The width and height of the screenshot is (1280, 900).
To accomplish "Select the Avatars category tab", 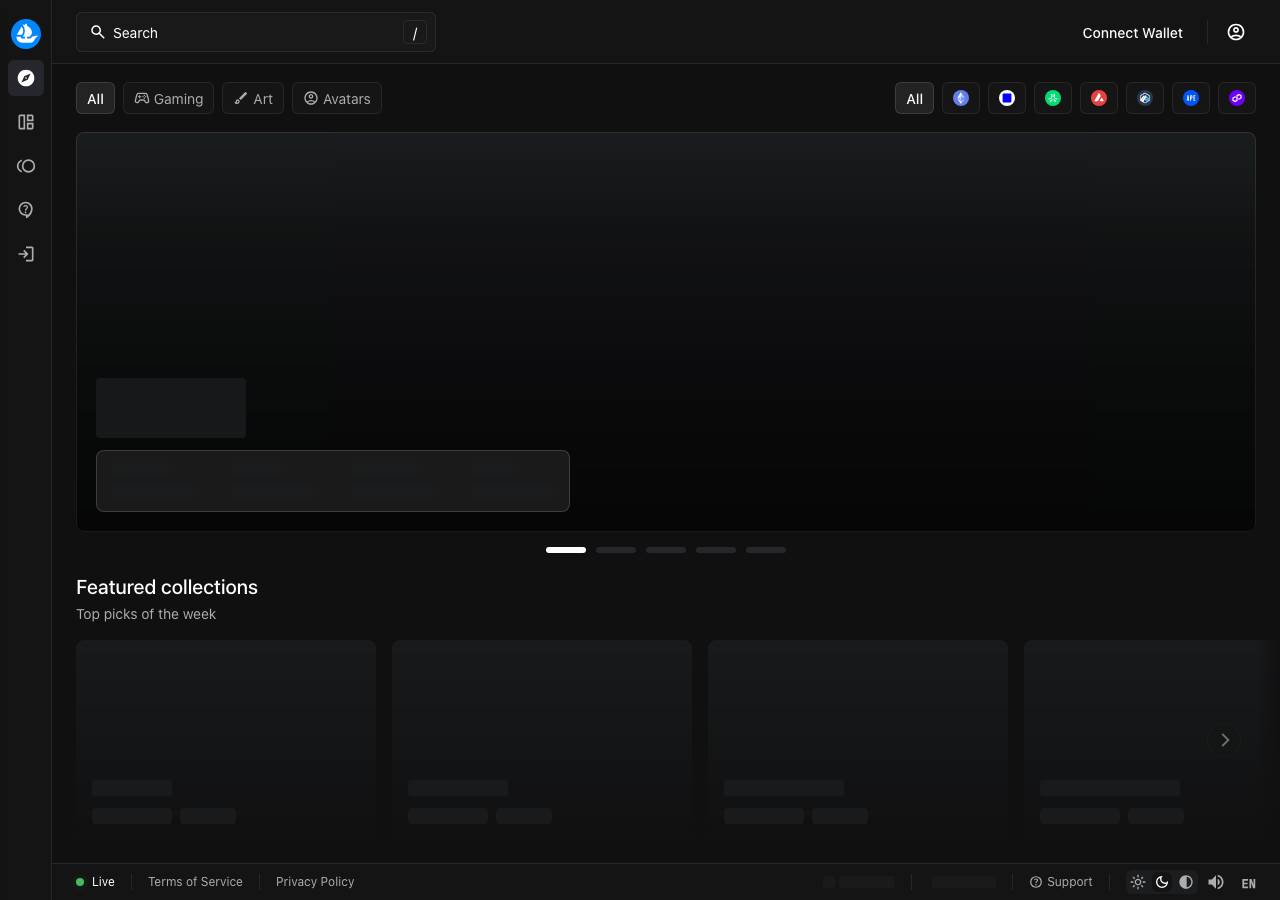I will 337,98.
